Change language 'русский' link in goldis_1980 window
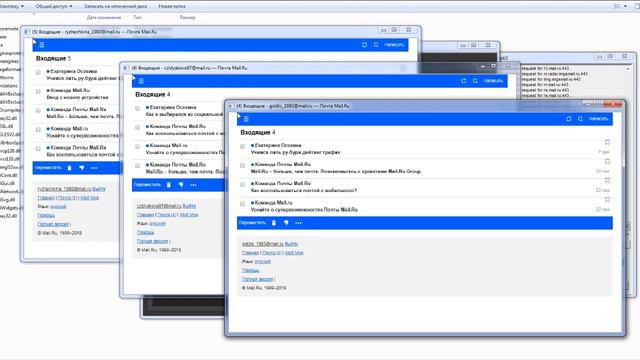This screenshot has height=360, width=640. click(262, 261)
